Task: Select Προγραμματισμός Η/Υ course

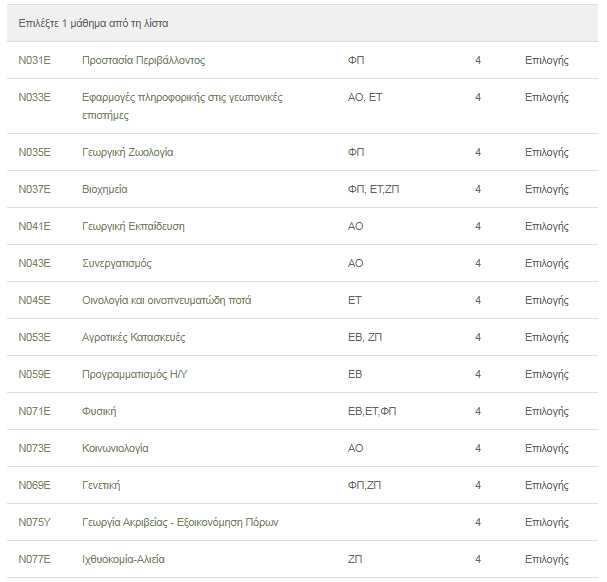Action: [x=135, y=374]
